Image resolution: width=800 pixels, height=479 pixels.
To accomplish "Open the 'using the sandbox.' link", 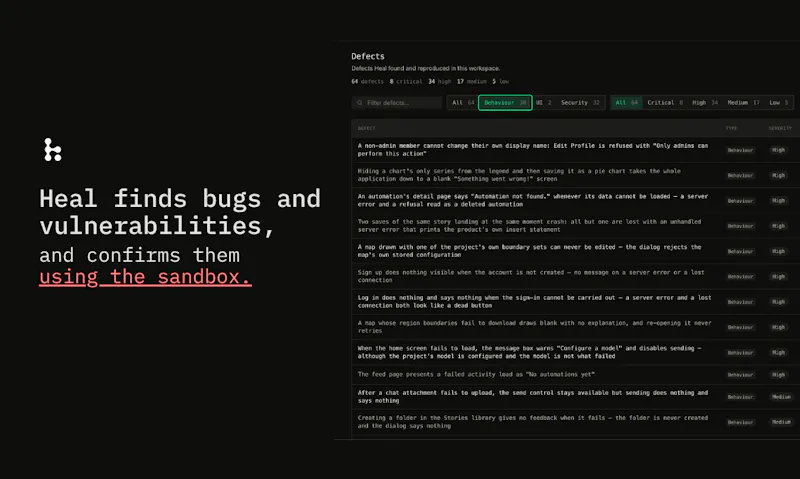I will (x=145, y=277).
